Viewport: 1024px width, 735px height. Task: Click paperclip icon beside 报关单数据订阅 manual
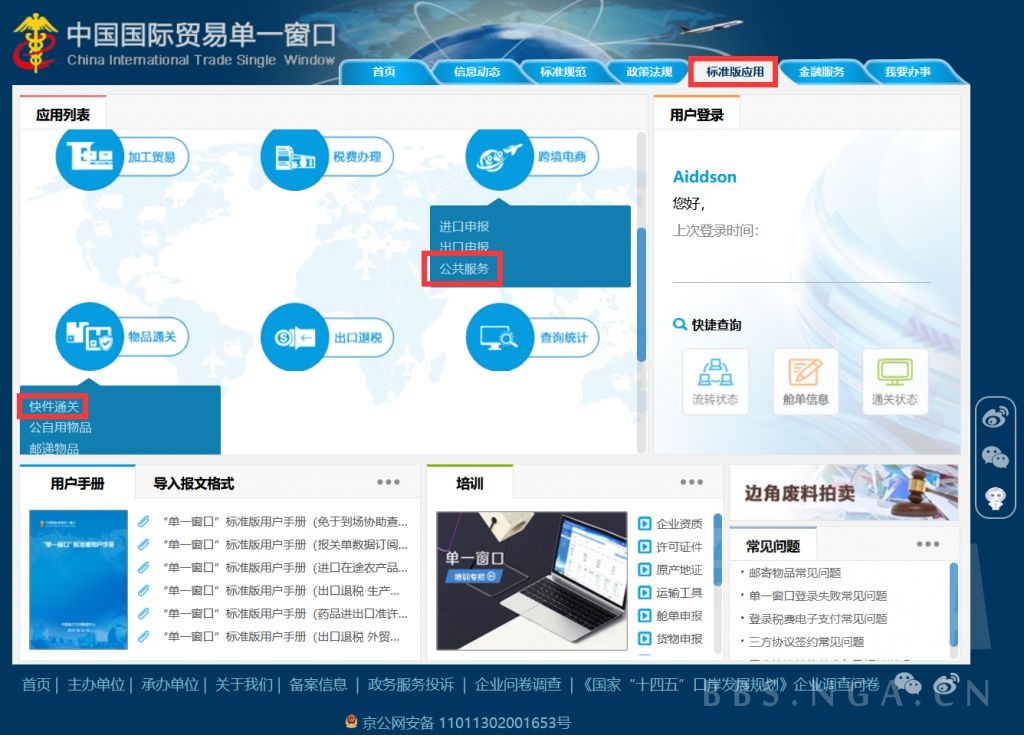tap(144, 544)
